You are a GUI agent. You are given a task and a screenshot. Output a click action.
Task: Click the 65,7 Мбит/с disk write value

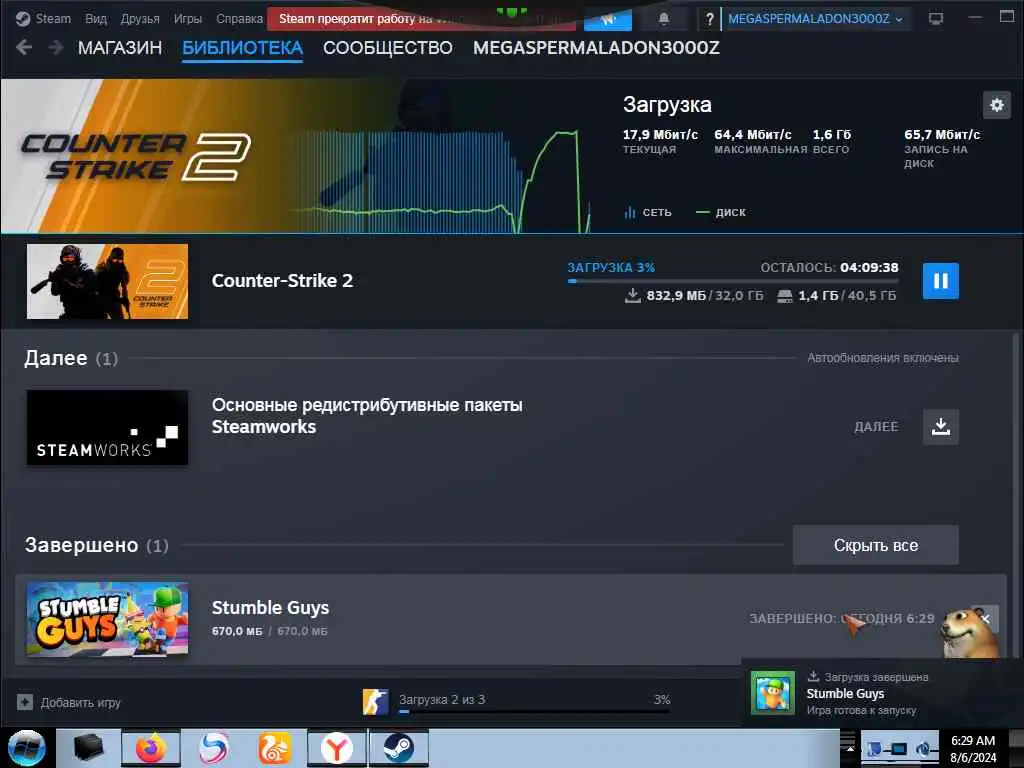[942, 135]
